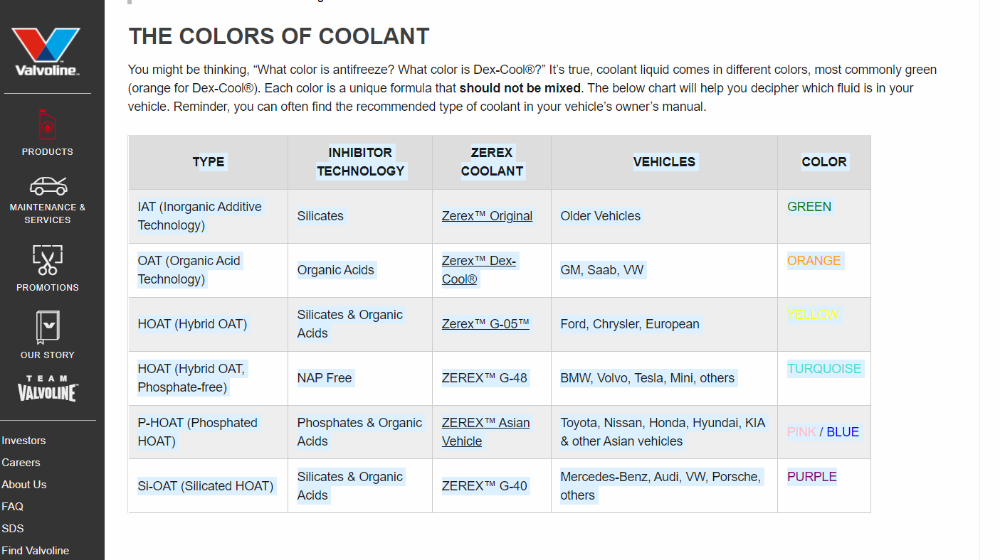
Task: Click The Colors of Coolant heading
Action: 279,36
